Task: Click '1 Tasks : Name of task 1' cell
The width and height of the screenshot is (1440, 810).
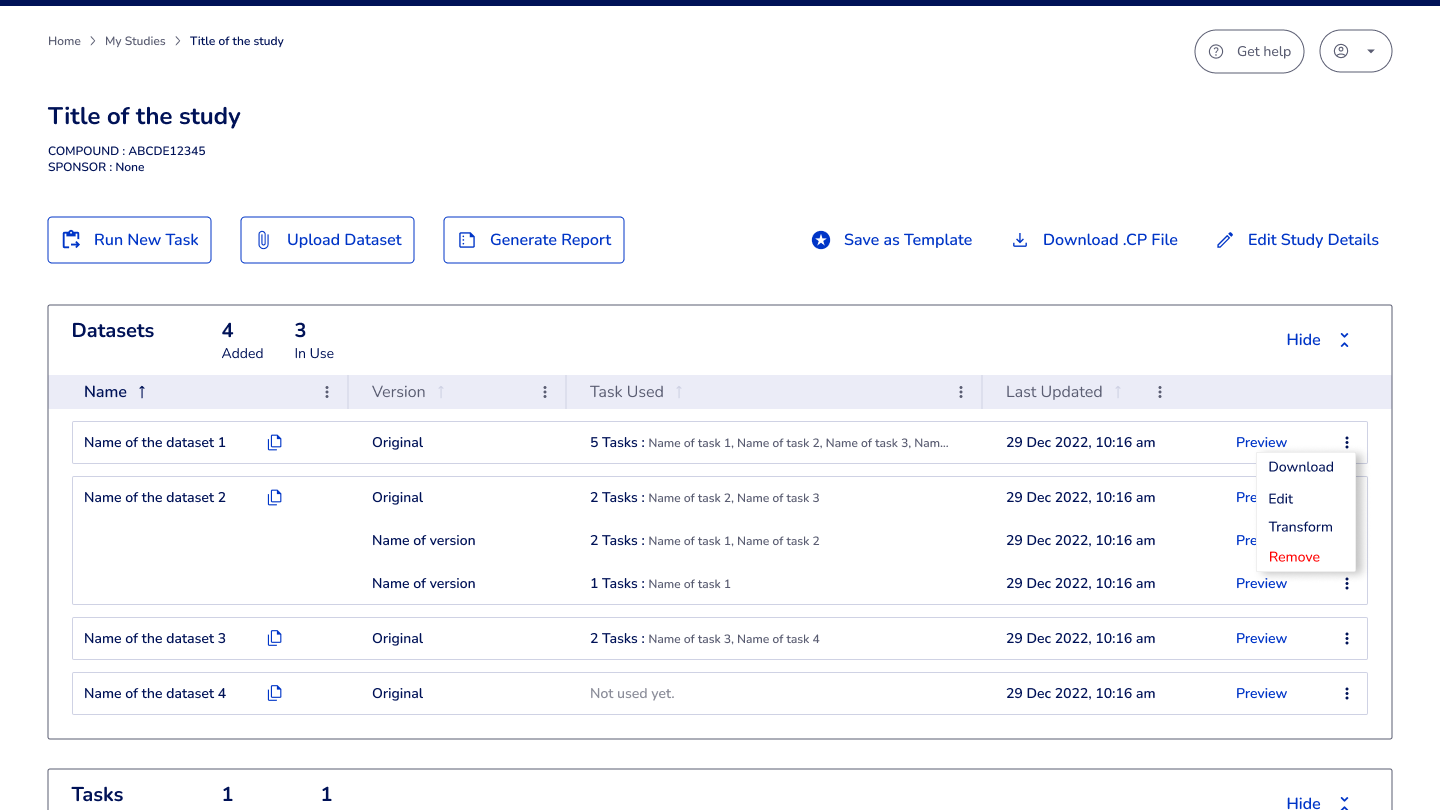Action: [660, 583]
